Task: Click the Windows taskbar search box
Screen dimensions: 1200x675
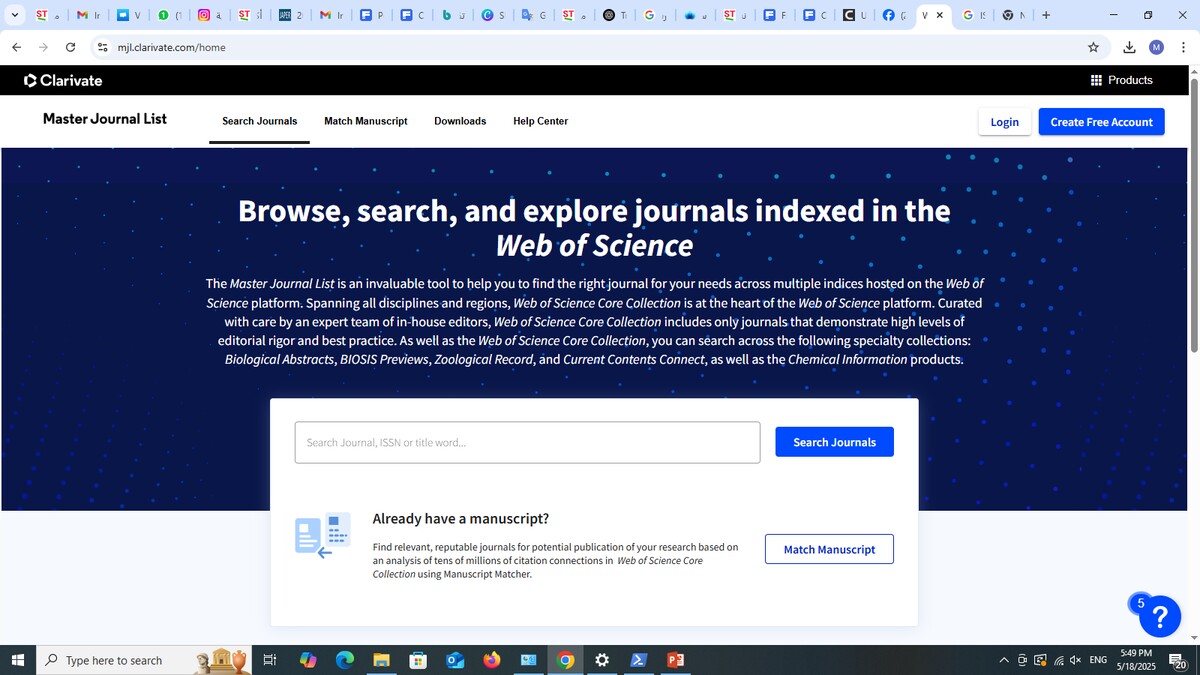Action: tap(143, 660)
